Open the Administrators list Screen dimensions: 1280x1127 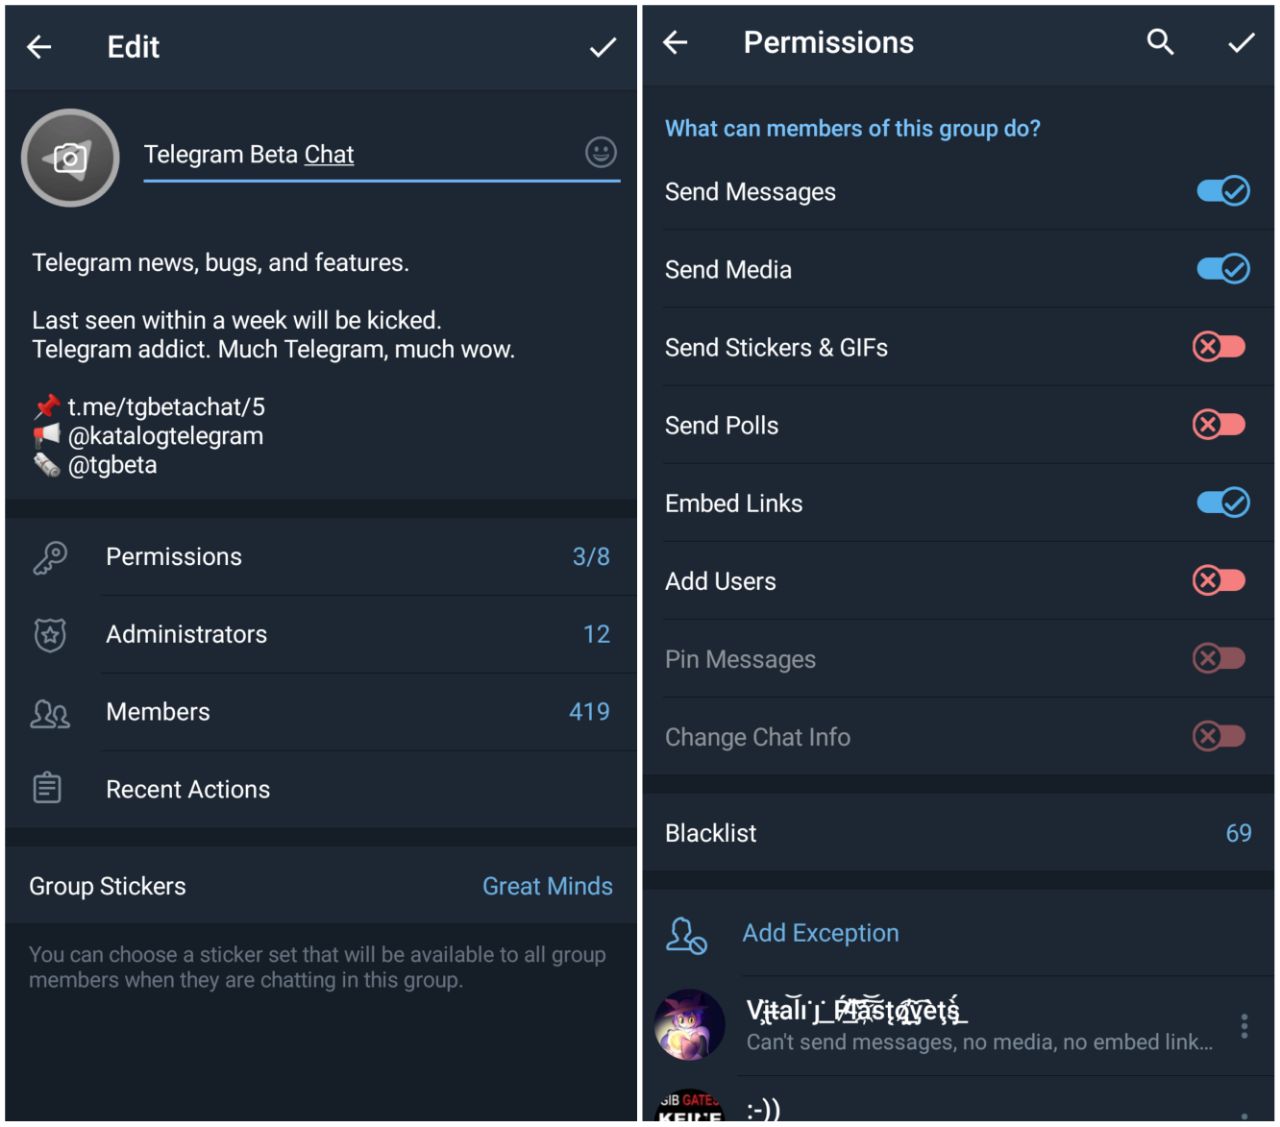(x=320, y=634)
